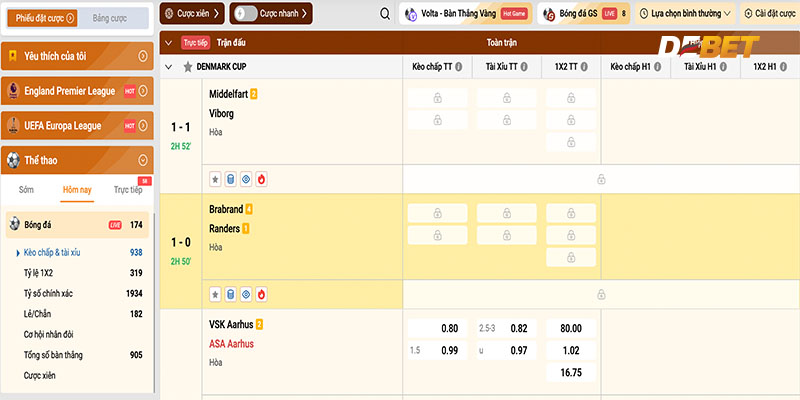The image size is (800, 400).
Task: Toggle the Cược nhanh quick bet switch
Action: point(243,14)
